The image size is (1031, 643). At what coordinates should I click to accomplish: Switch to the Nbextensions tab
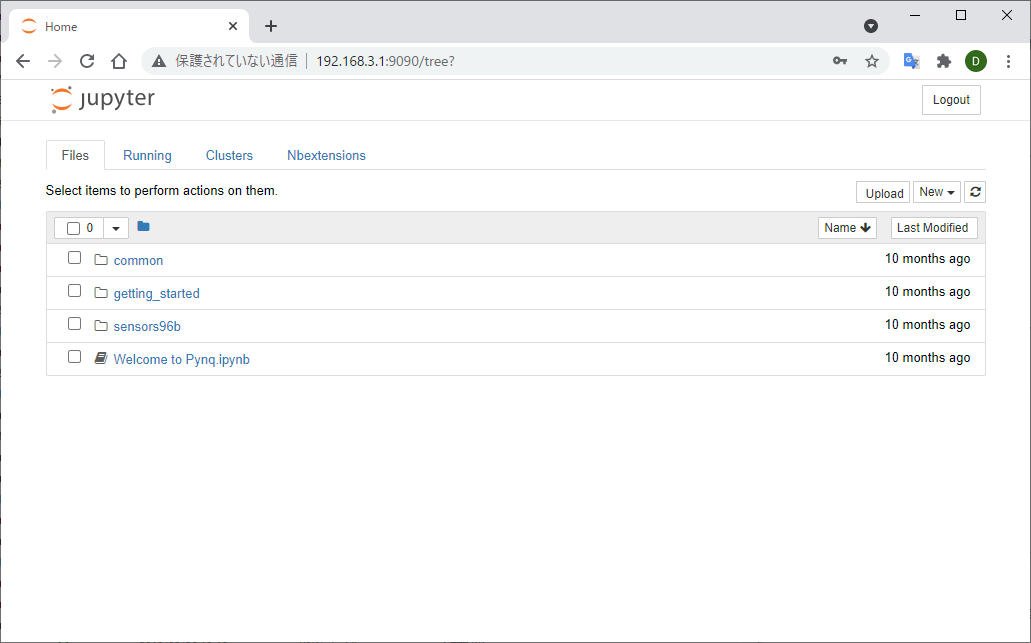[x=326, y=155]
